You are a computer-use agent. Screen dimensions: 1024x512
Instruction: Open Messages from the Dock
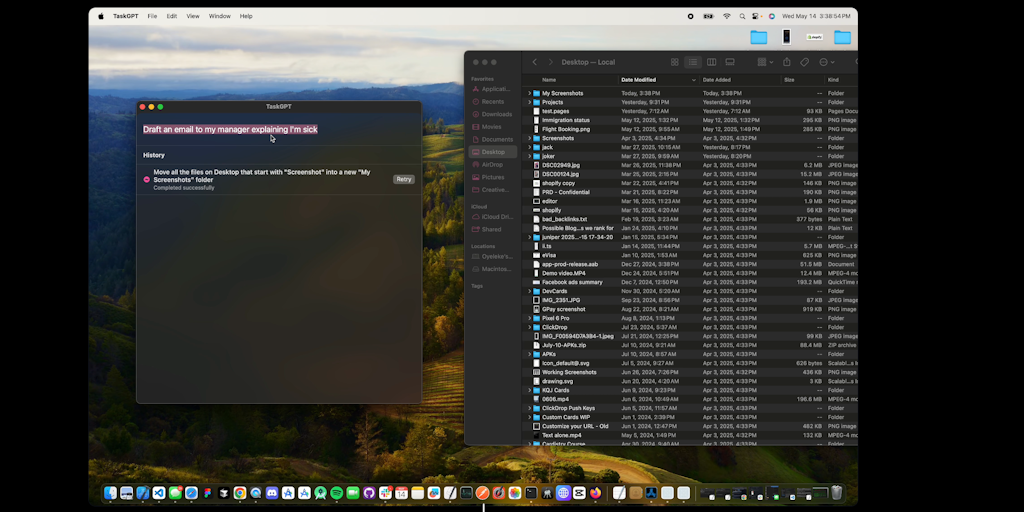point(175,493)
